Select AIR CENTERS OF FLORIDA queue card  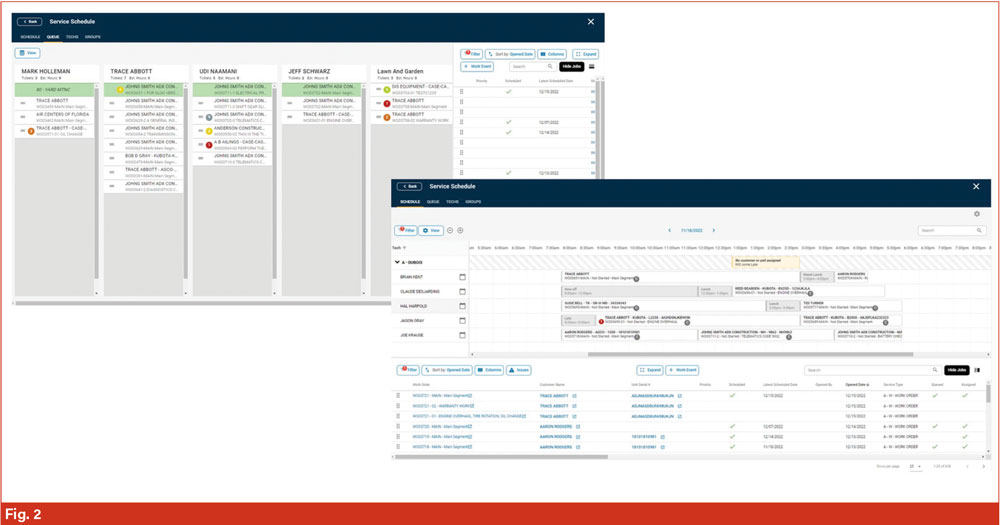coord(55,117)
